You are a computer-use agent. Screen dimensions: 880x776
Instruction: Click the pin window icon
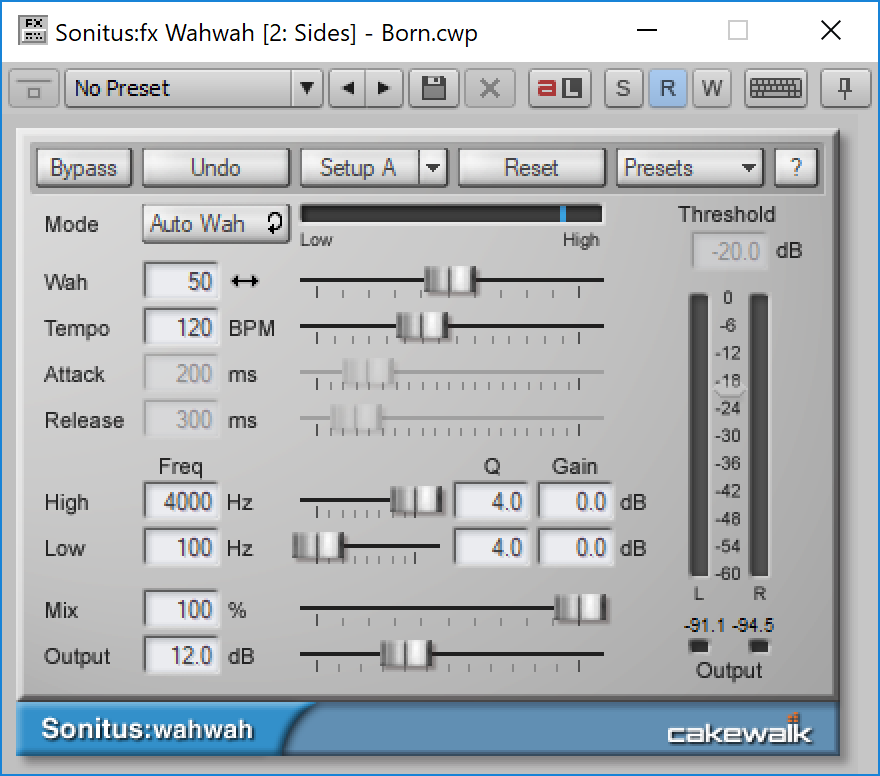[845, 88]
